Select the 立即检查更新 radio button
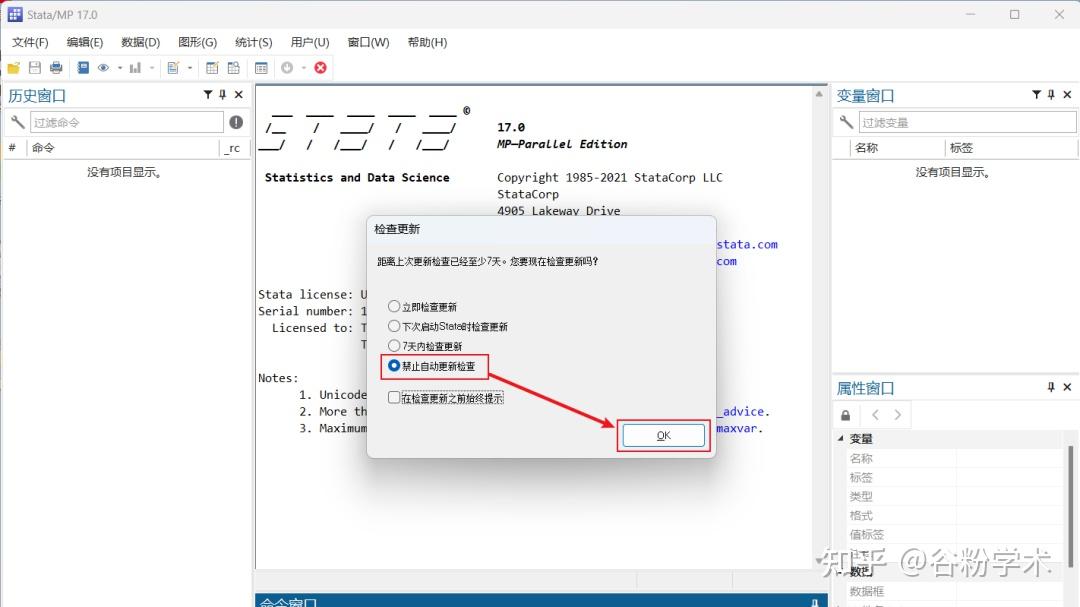The height and width of the screenshot is (607, 1080). point(394,307)
